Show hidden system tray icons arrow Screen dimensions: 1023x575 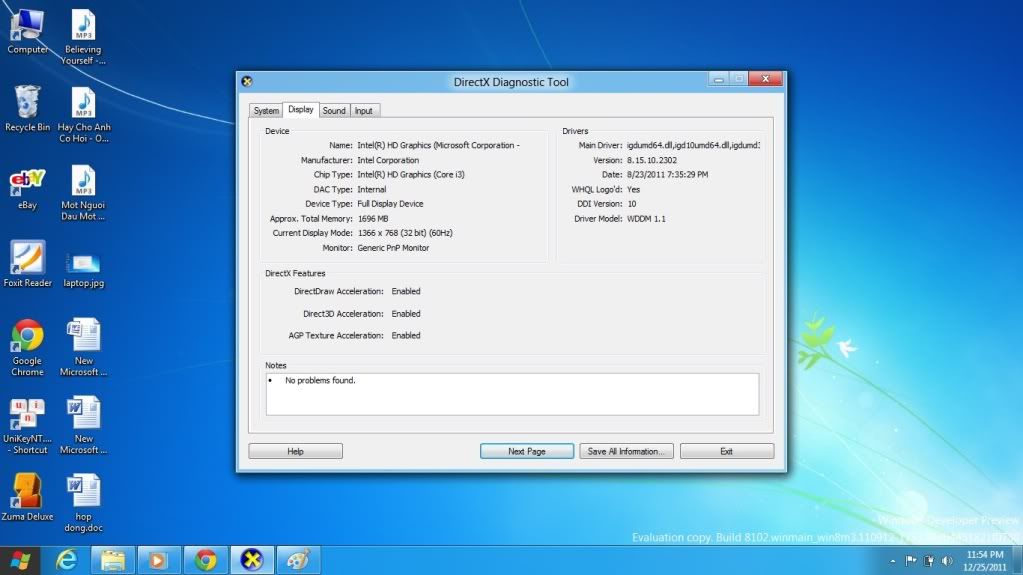coord(893,561)
